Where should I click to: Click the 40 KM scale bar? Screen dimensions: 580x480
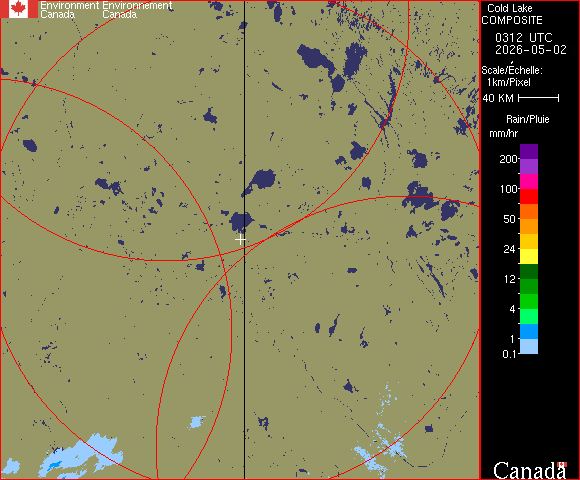539,98
